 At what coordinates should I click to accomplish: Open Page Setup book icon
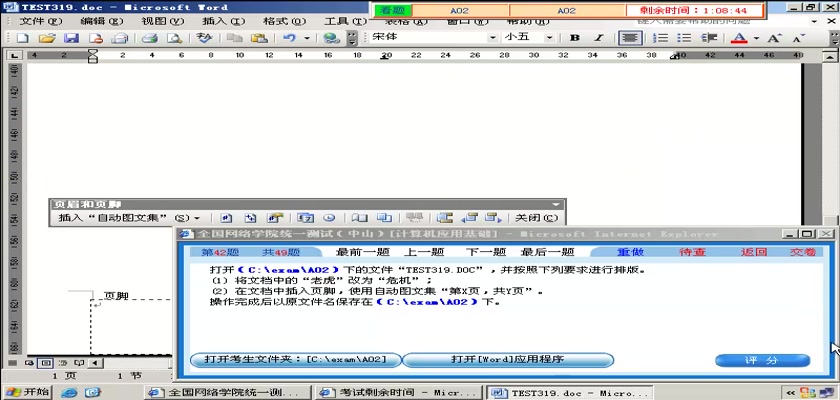(359, 218)
